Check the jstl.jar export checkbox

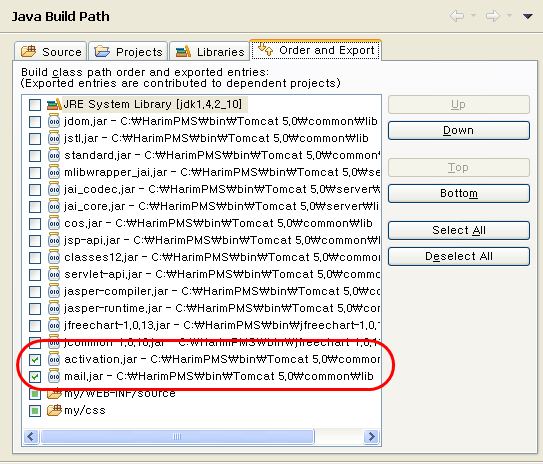tap(35, 139)
